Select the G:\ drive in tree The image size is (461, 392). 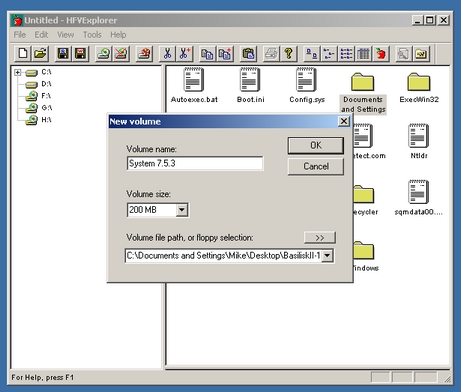(46, 108)
